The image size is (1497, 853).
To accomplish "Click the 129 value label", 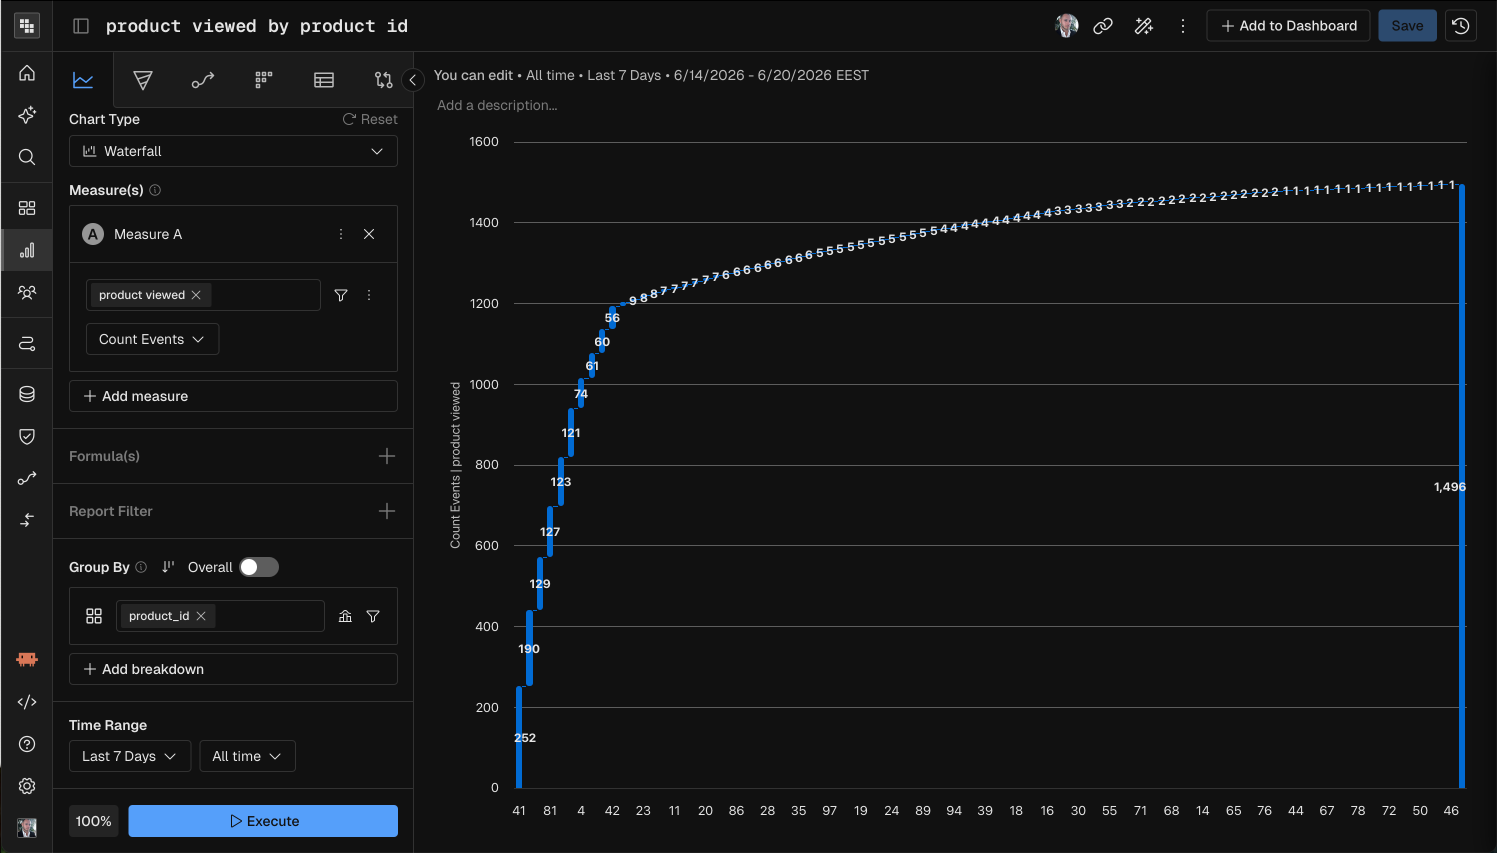I will point(540,584).
